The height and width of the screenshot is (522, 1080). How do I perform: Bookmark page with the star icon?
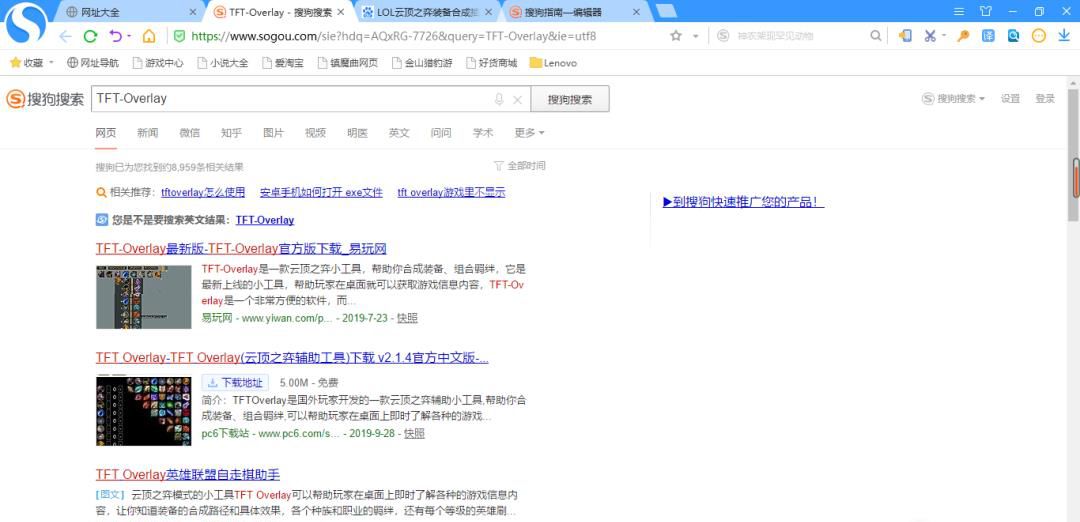pyautogui.click(x=676, y=36)
